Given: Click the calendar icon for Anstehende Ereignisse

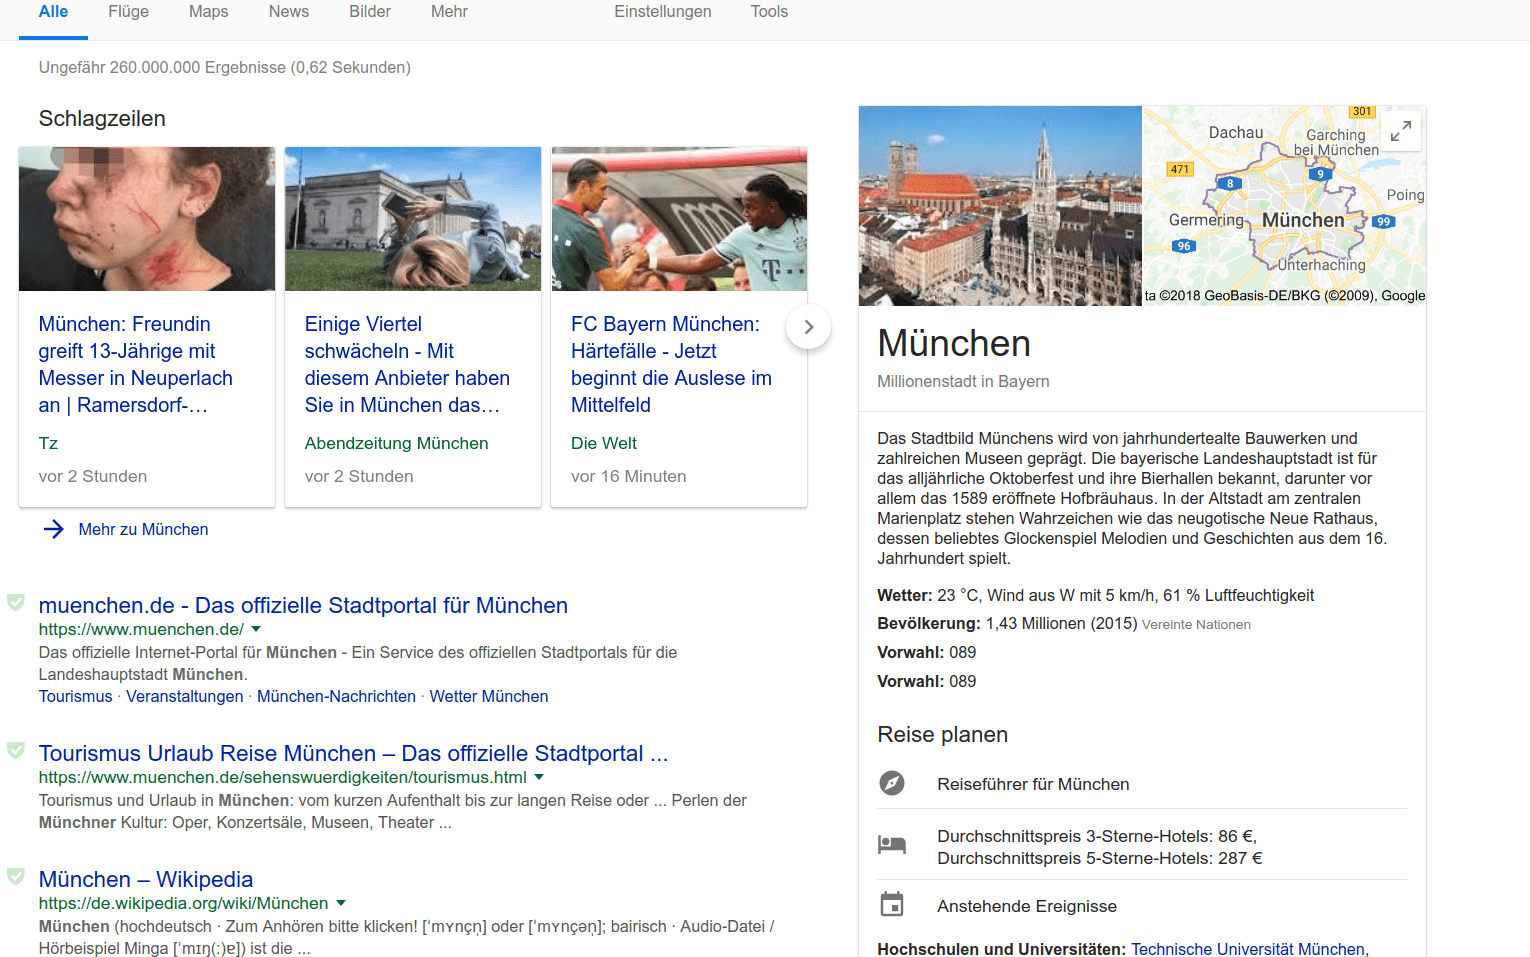Looking at the screenshot, I should 892,904.
